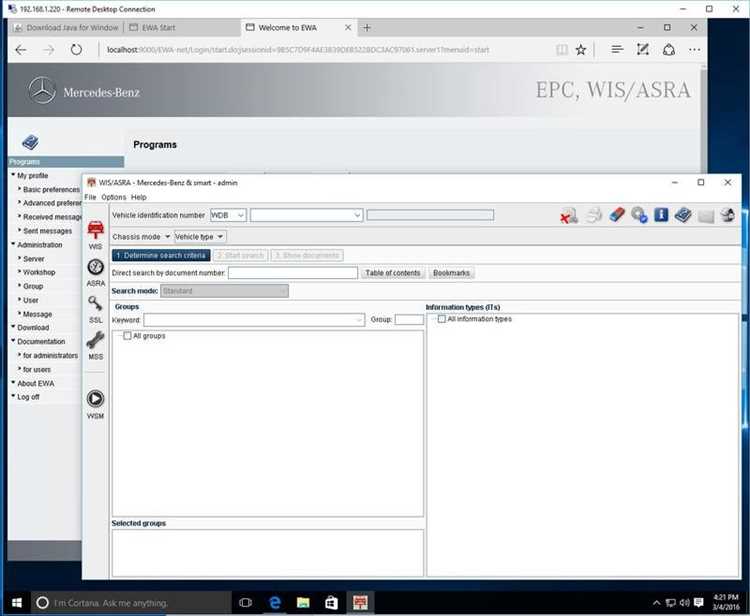Open documentation for administrators link
This screenshot has height=616, width=750.
pos(50,355)
